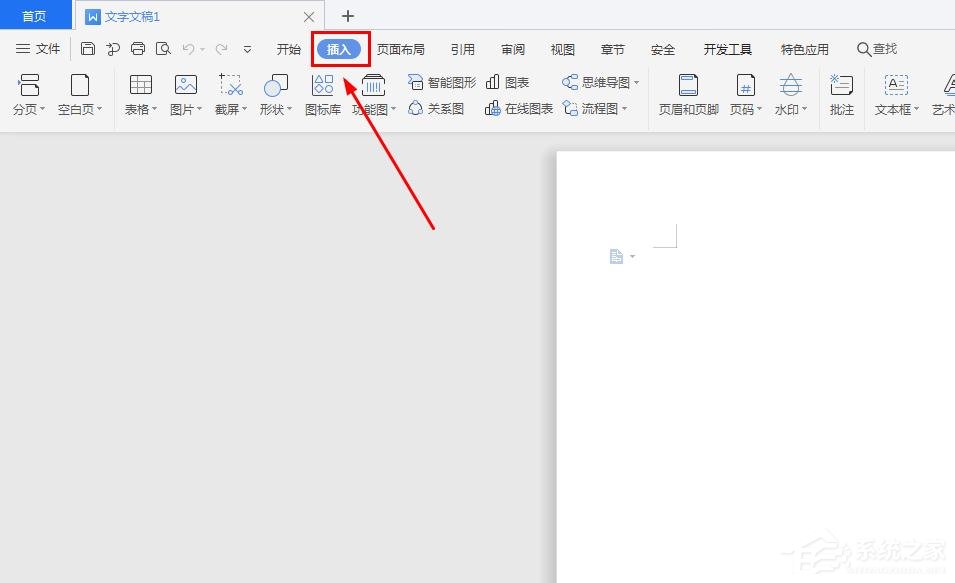This screenshot has height=583, width=955.
Task: Insert a chart via the 图表 icon
Action: pyautogui.click(x=508, y=81)
